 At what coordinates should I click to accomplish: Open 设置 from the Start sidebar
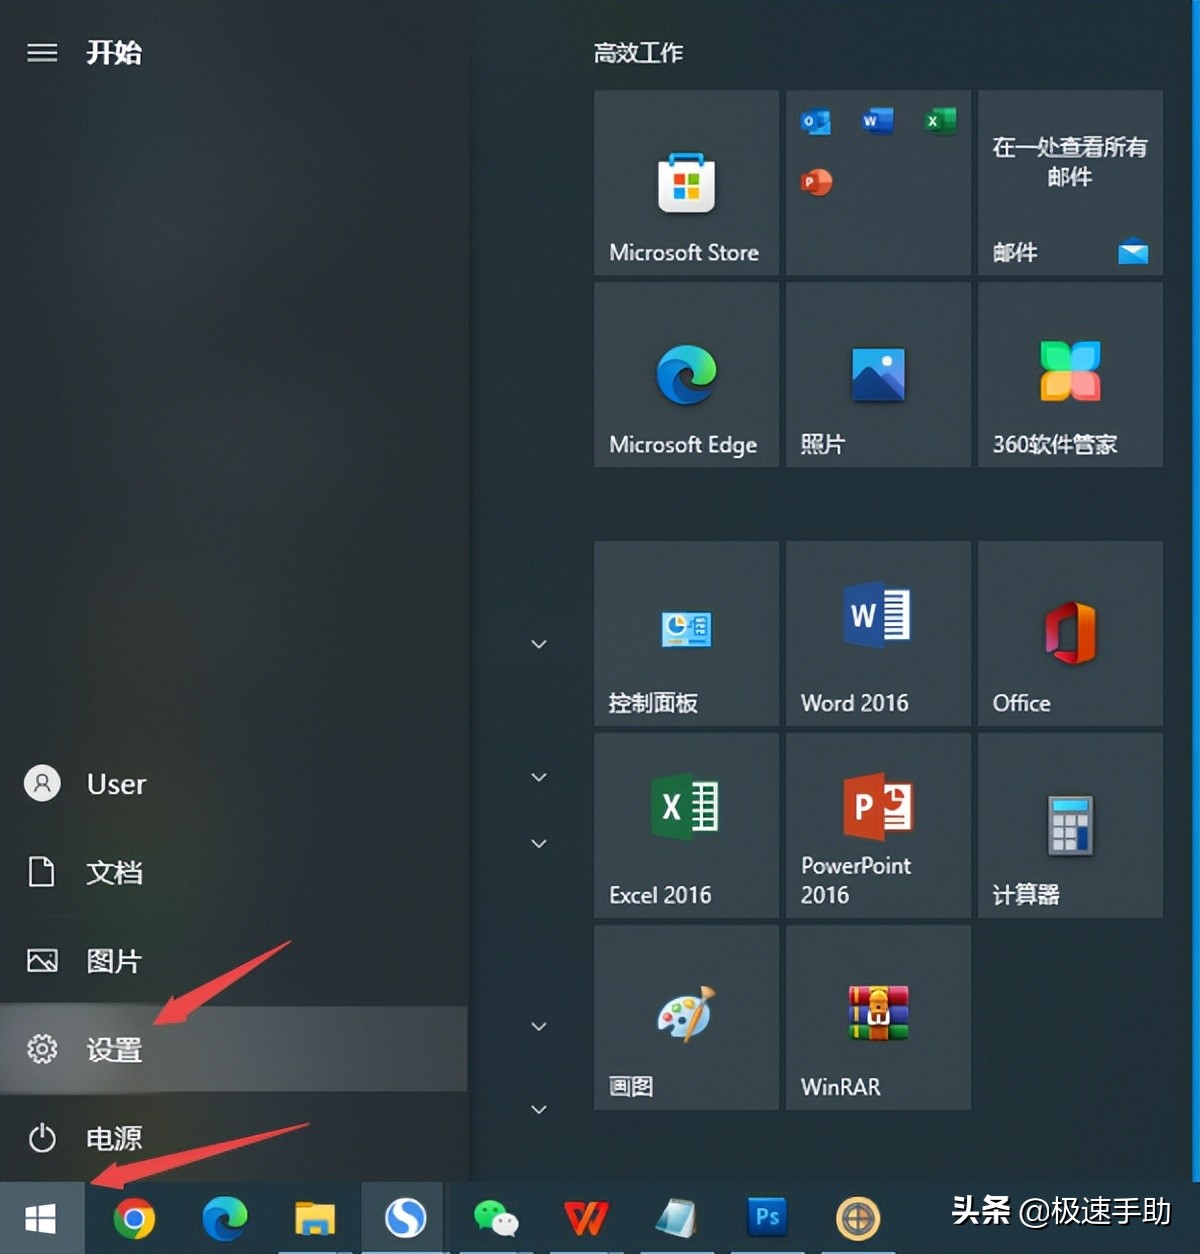point(114,1049)
